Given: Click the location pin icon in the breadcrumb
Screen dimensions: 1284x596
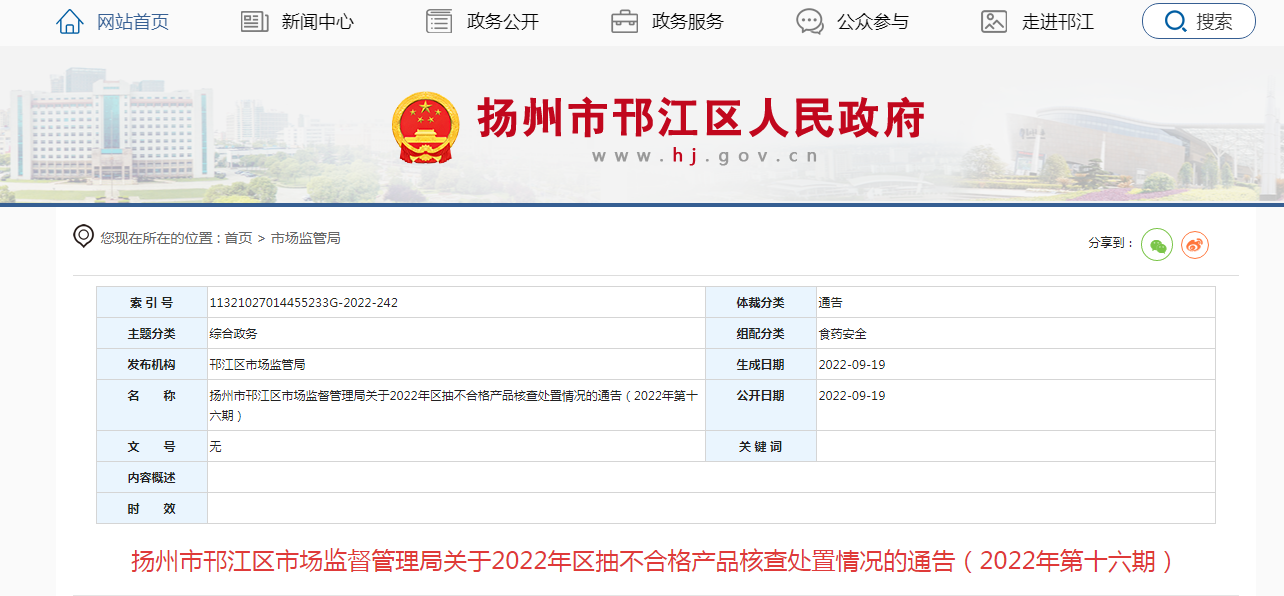Looking at the screenshot, I should pos(82,237).
